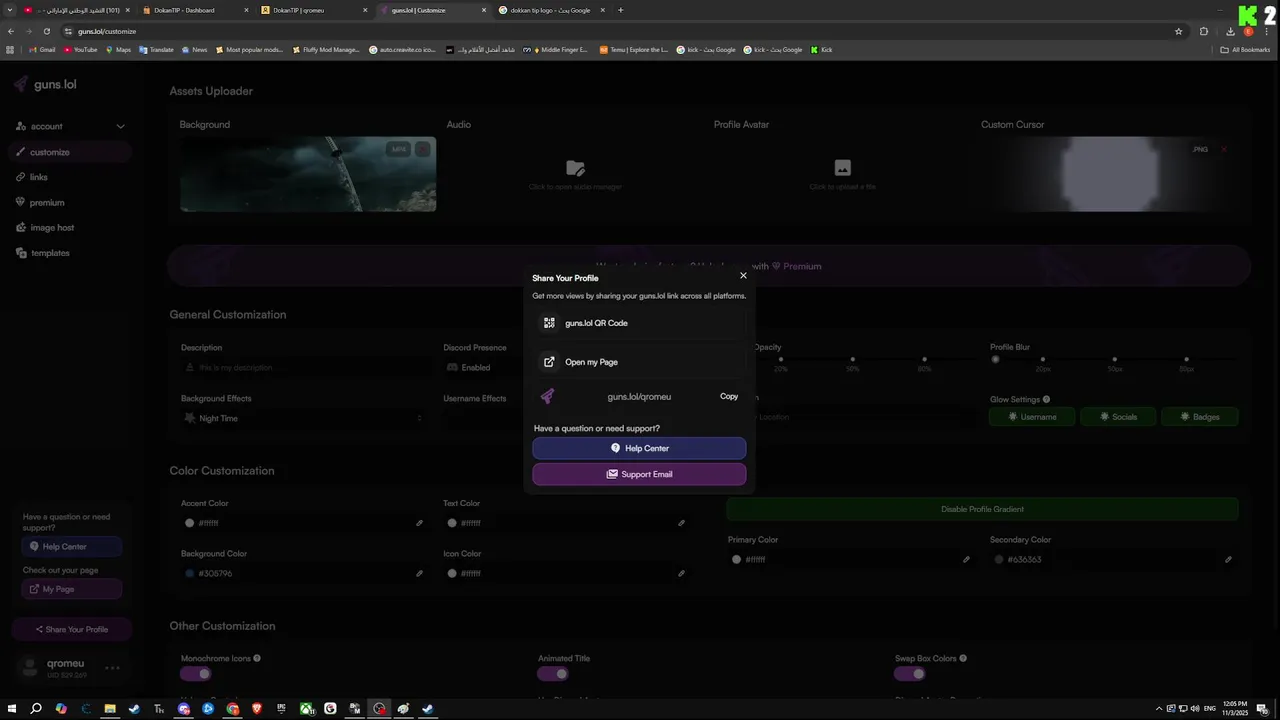Bookmark this page with the star icon
Image resolution: width=1280 pixels, height=720 pixels.
pos(1179,31)
